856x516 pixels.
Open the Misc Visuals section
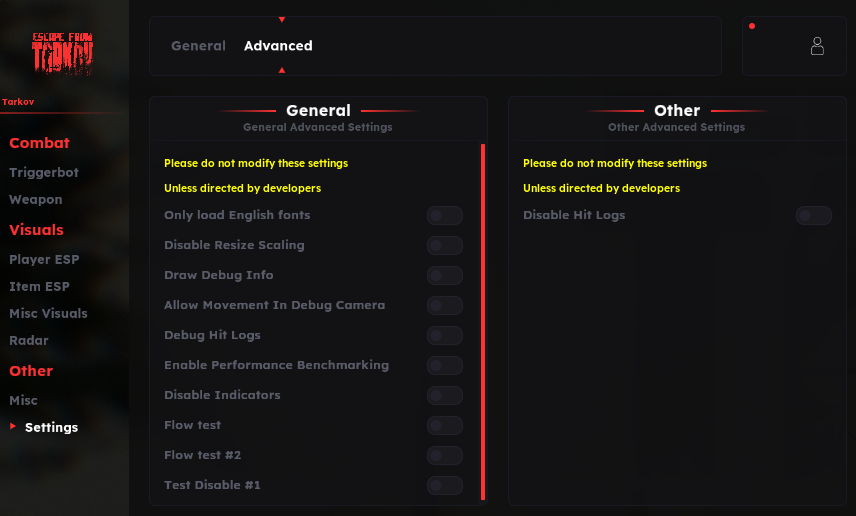point(48,313)
